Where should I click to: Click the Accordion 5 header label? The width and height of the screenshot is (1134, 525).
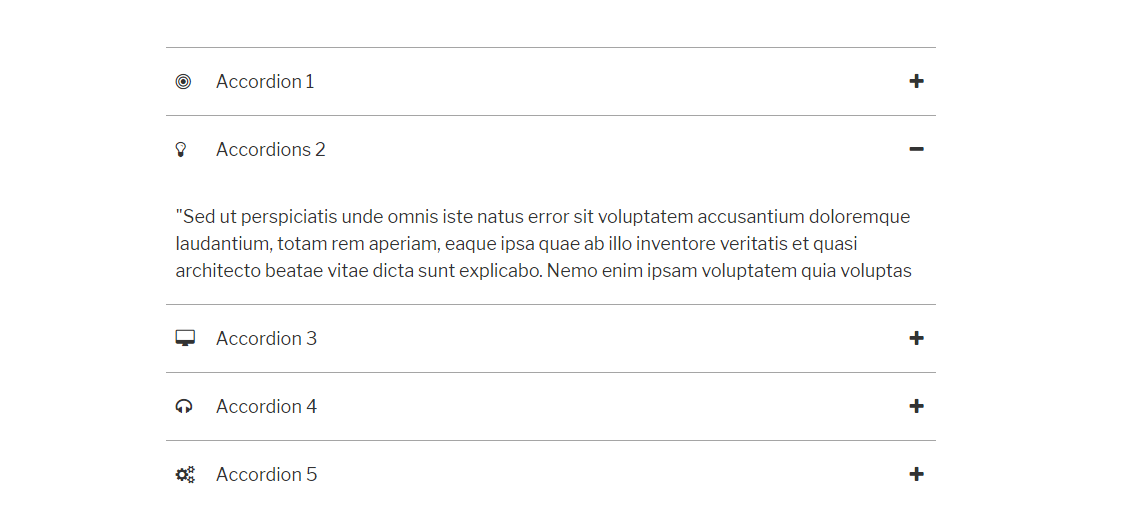(266, 475)
